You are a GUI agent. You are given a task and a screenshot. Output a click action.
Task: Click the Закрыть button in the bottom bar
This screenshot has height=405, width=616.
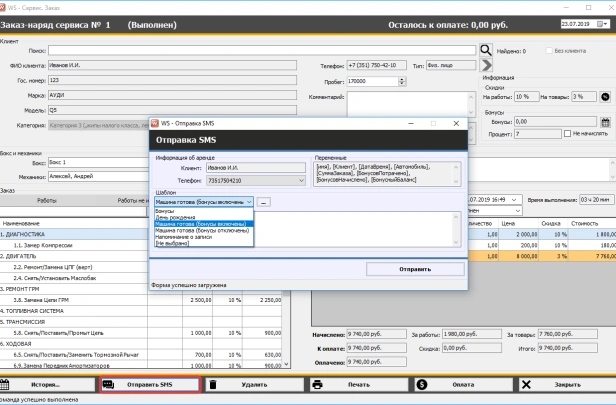pos(565,384)
